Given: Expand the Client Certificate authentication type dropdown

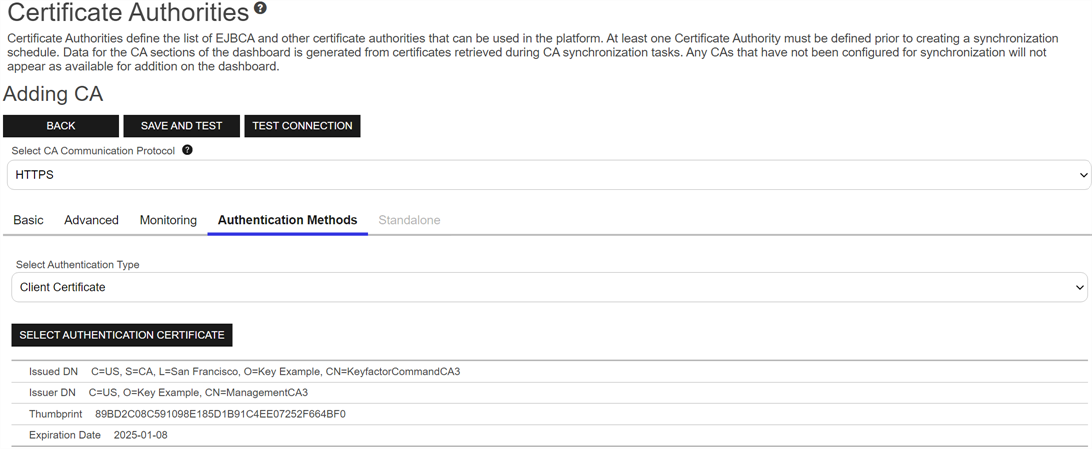Looking at the screenshot, I should pyautogui.click(x=548, y=287).
